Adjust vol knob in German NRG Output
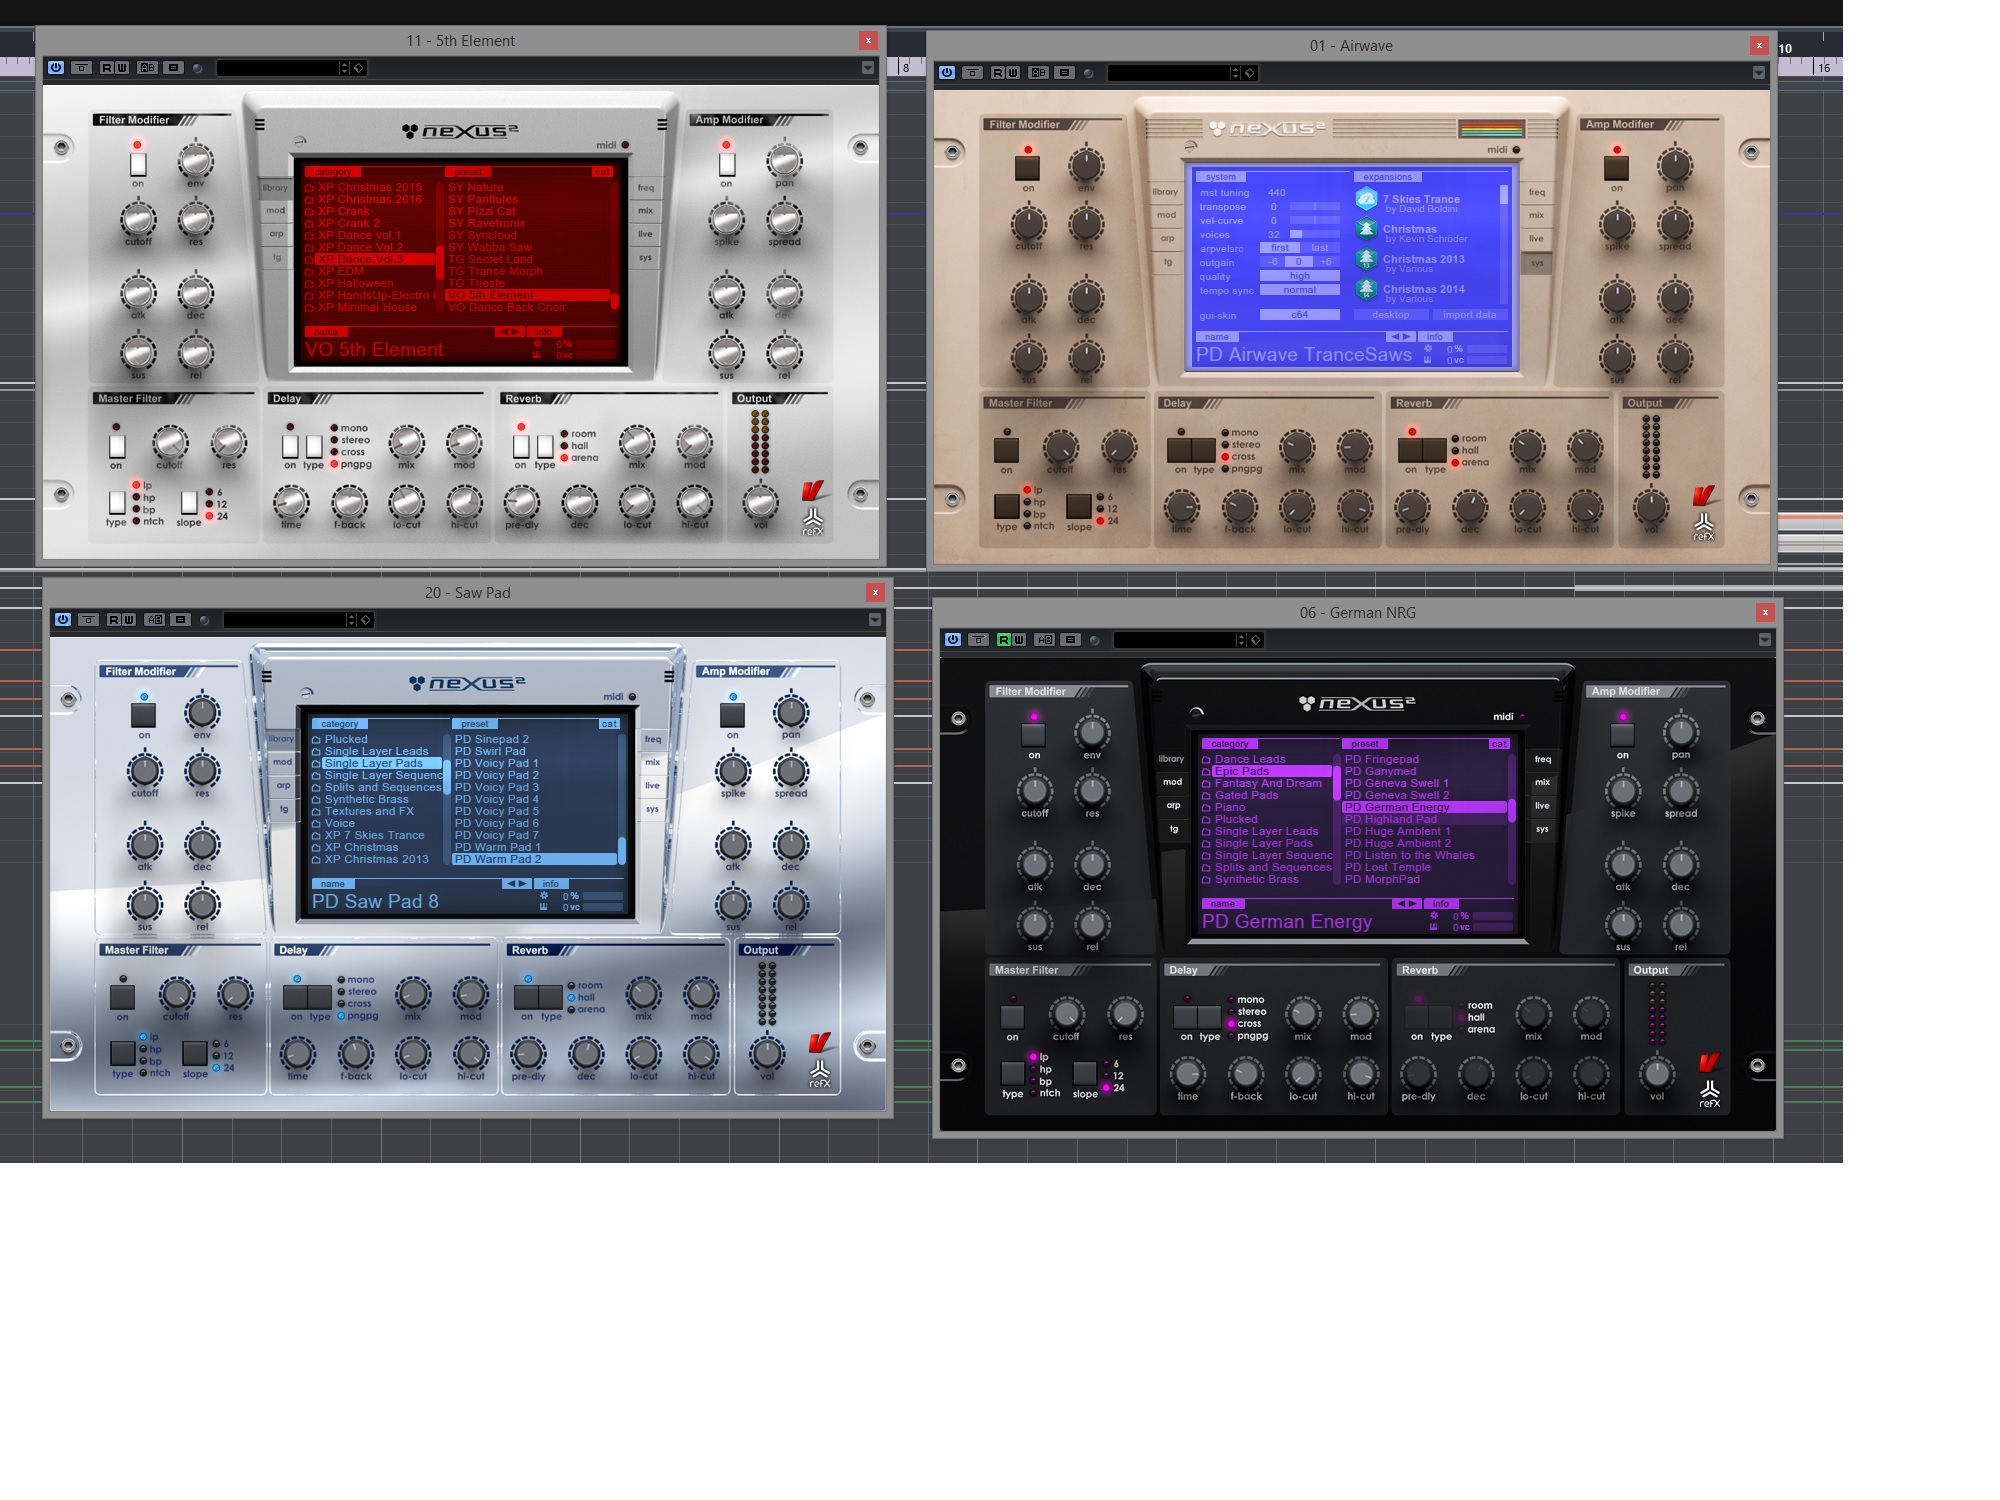The image size is (2000, 1500). 1657,1074
